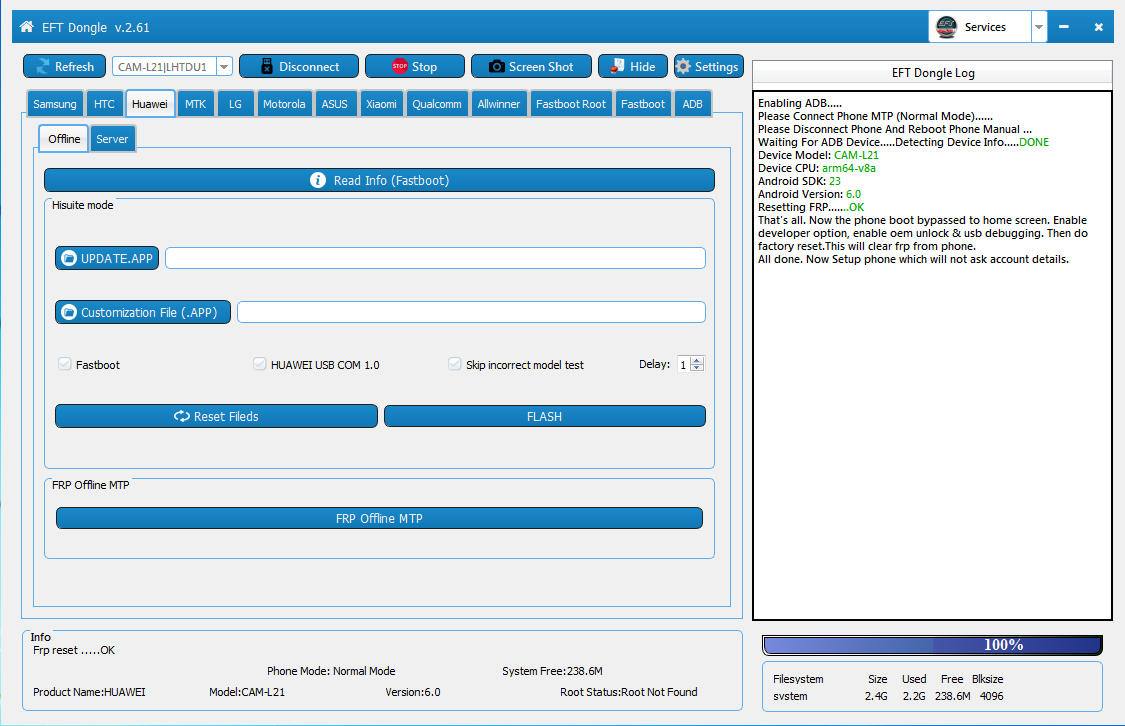Image resolution: width=1125 pixels, height=726 pixels.
Task: Click the EFT logo icon beside Services
Action: (x=946, y=27)
